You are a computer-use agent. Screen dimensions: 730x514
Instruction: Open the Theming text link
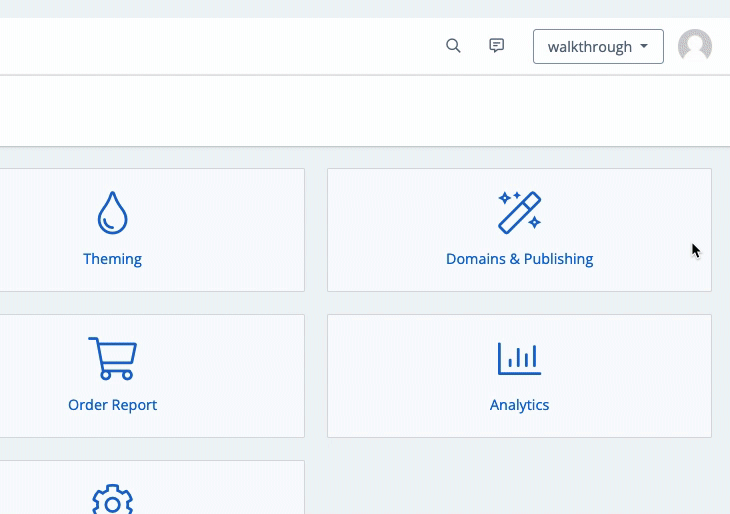[112, 259]
